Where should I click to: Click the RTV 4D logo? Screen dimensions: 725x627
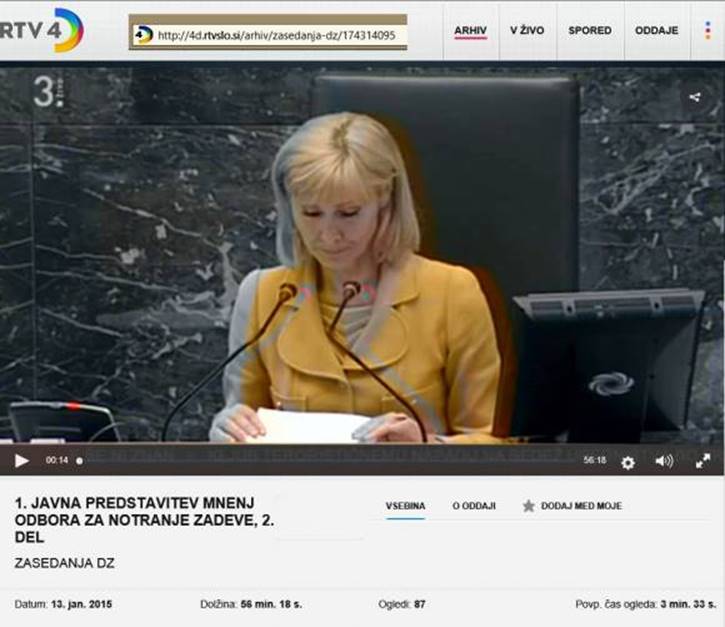42,30
